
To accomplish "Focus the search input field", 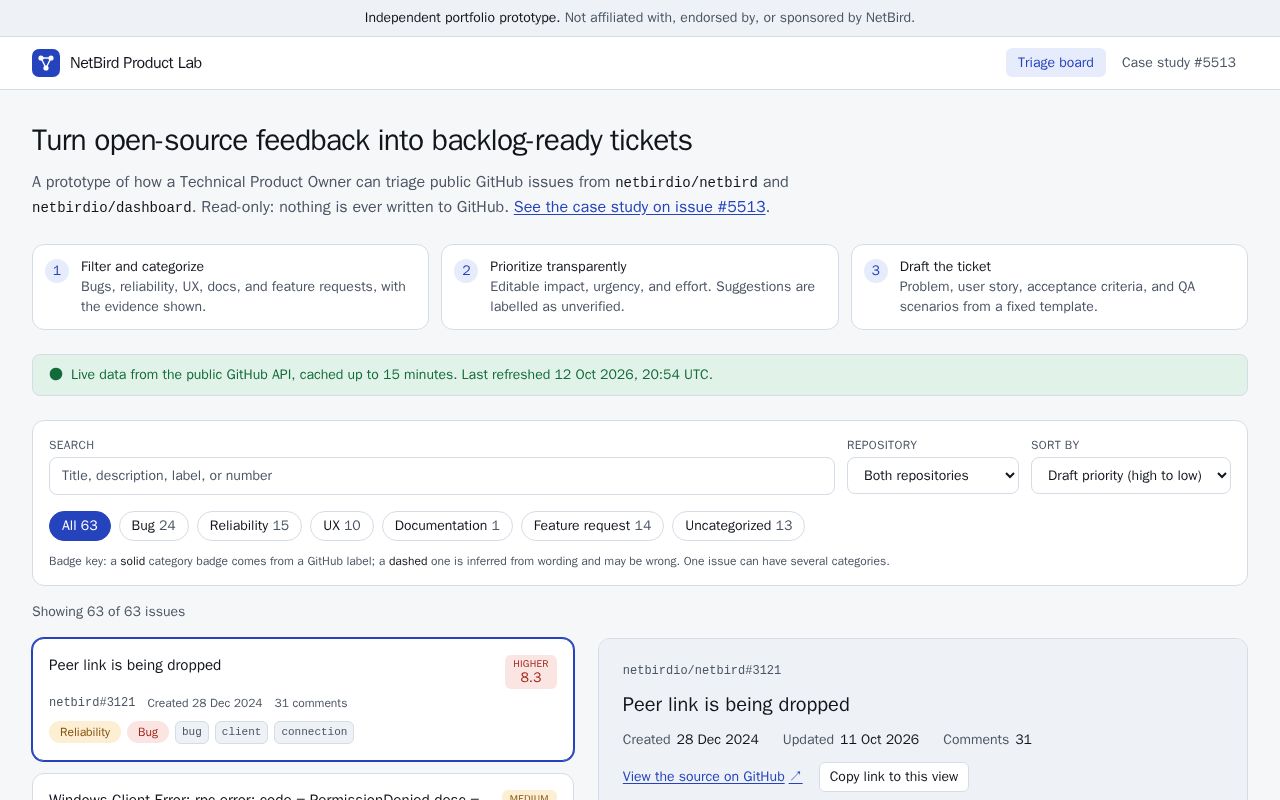I will click(x=441, y=476).
